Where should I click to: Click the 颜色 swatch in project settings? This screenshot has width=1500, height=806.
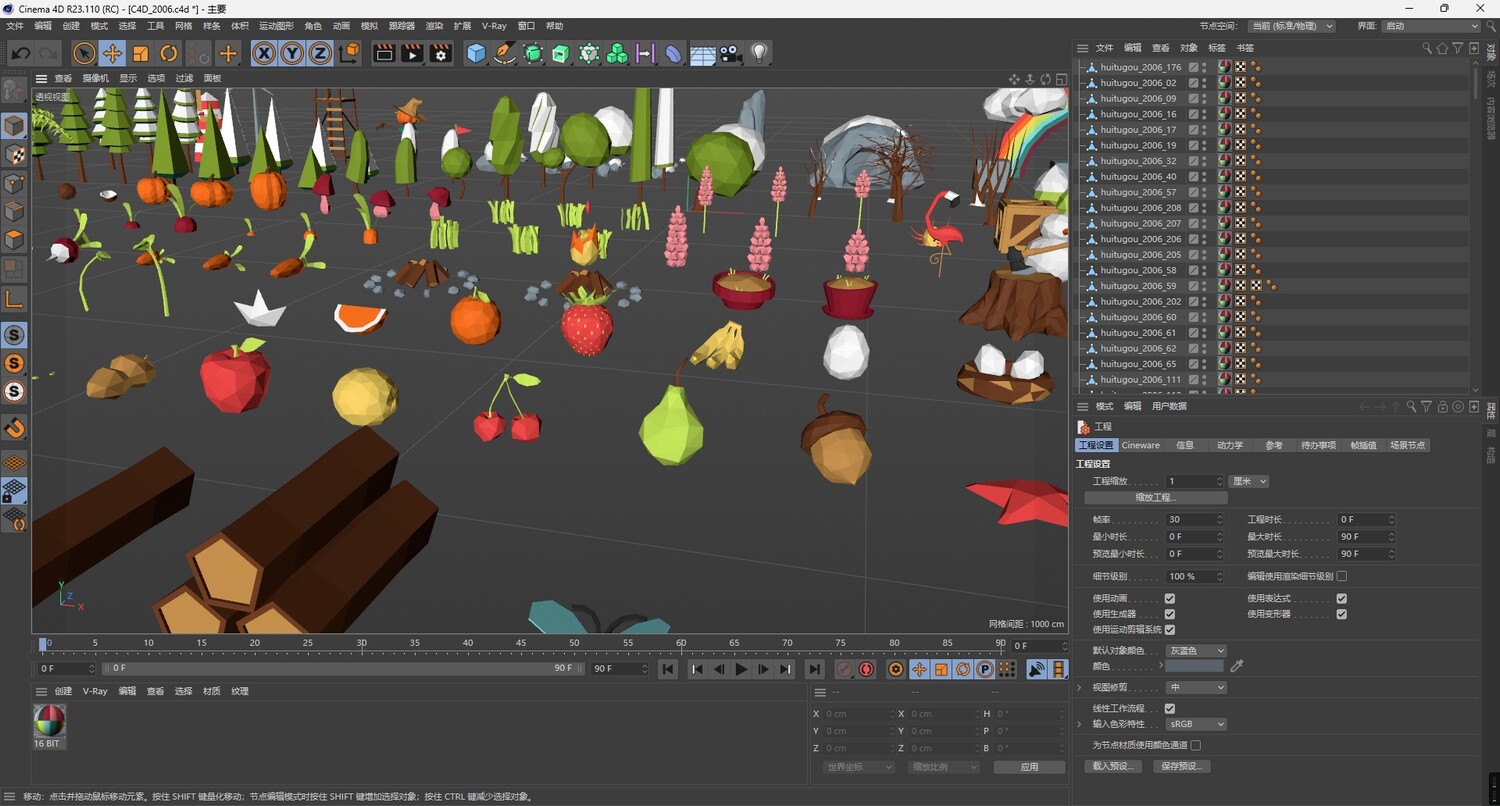pos(1194,666)
